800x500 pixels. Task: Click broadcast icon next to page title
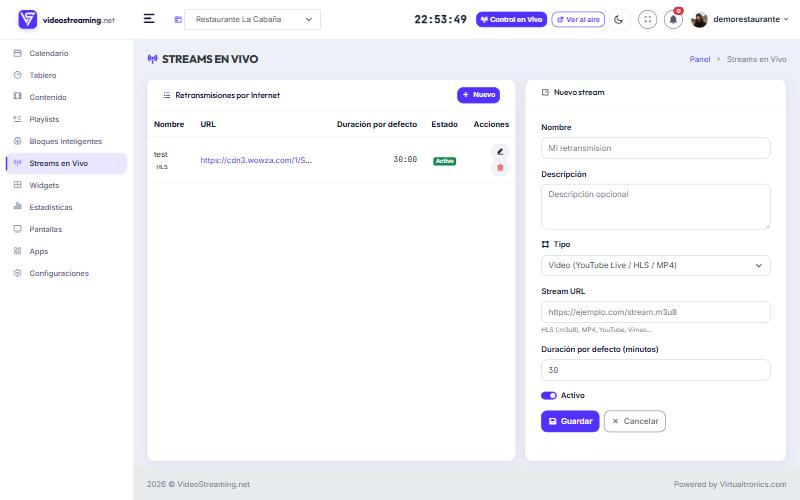point(152,59)
